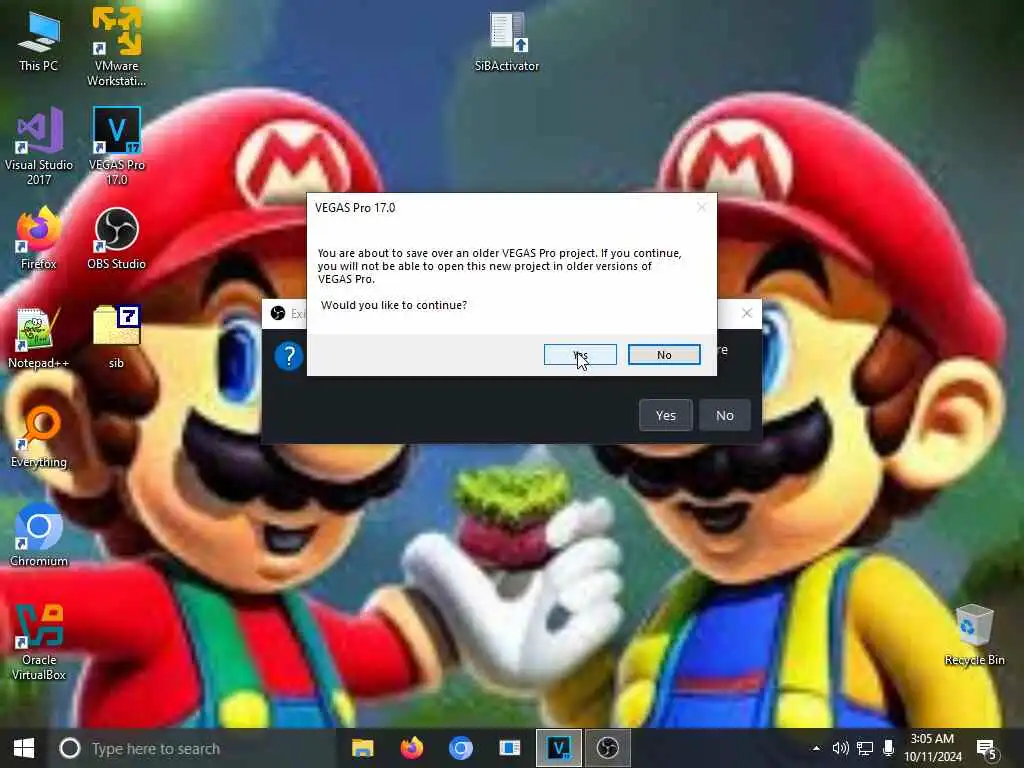Click the taskbar search box
Viewport: 1024px width, 768px height.
tap(193, 748)
